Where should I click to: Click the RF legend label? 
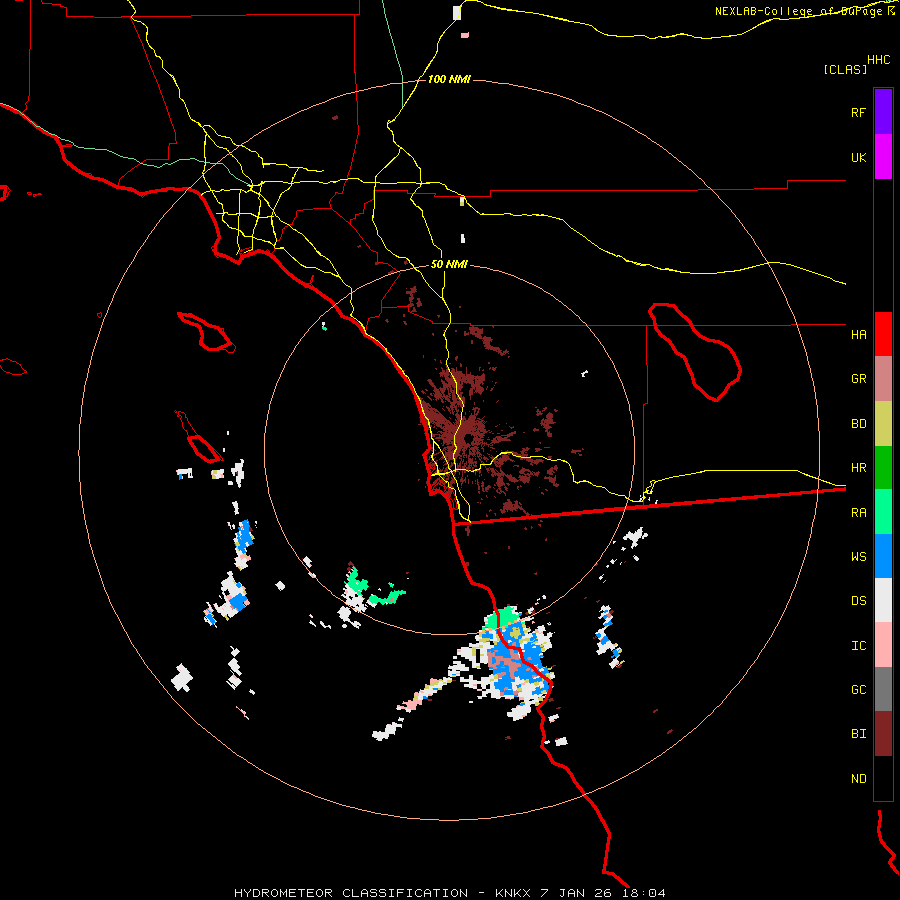point(858,112)
